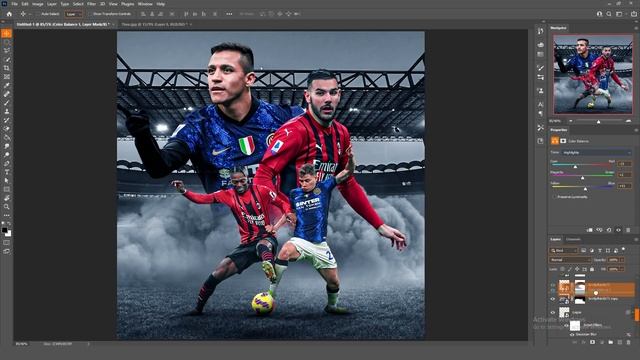
Task: Select the Brush tool
Action: (x=7, y=102)
